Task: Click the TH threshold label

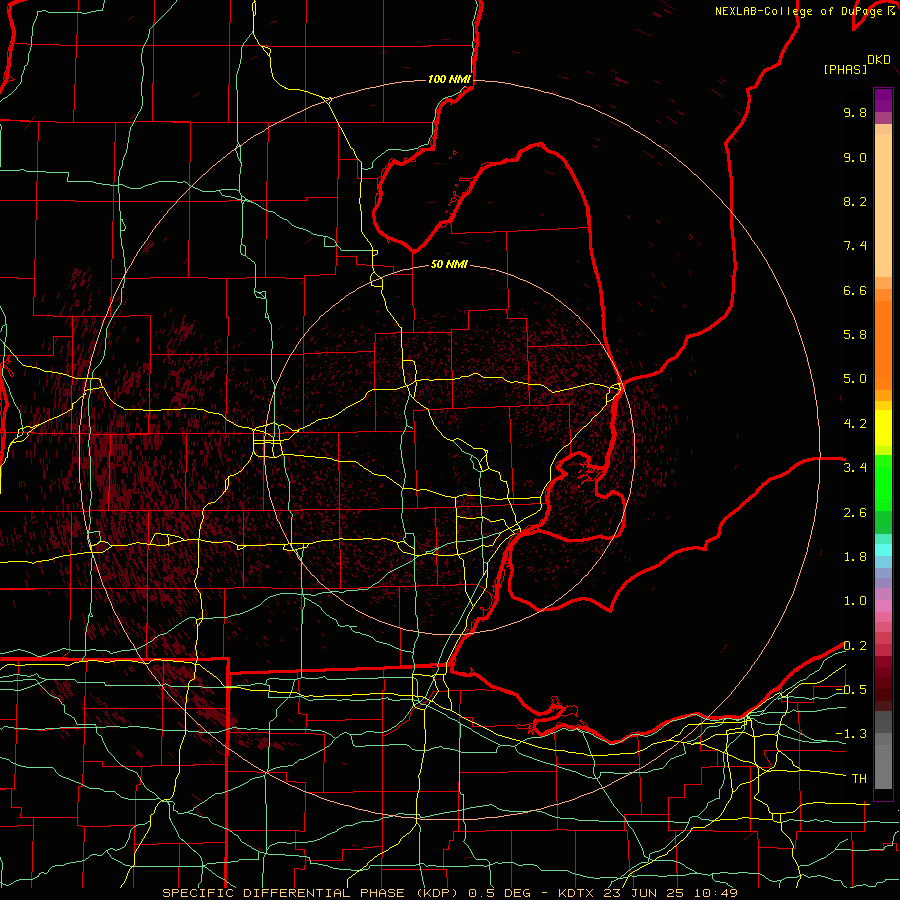Action: coord(859,779)
